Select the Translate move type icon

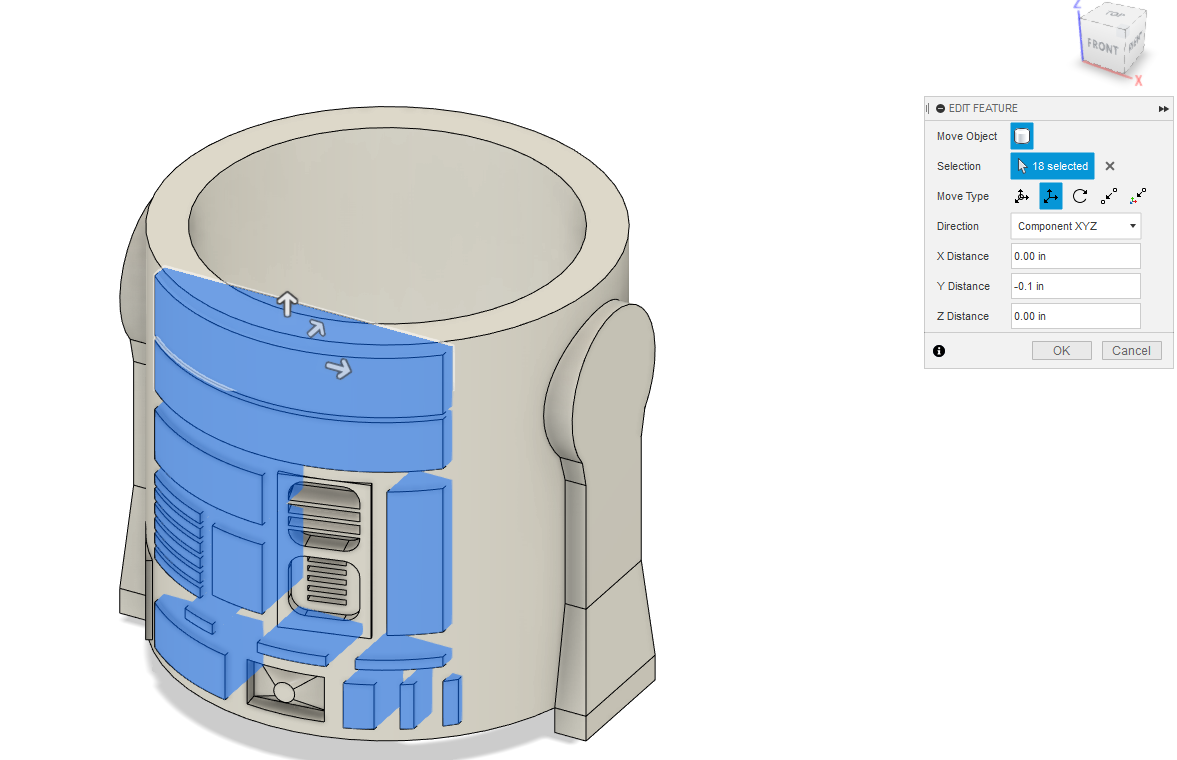1051,196
